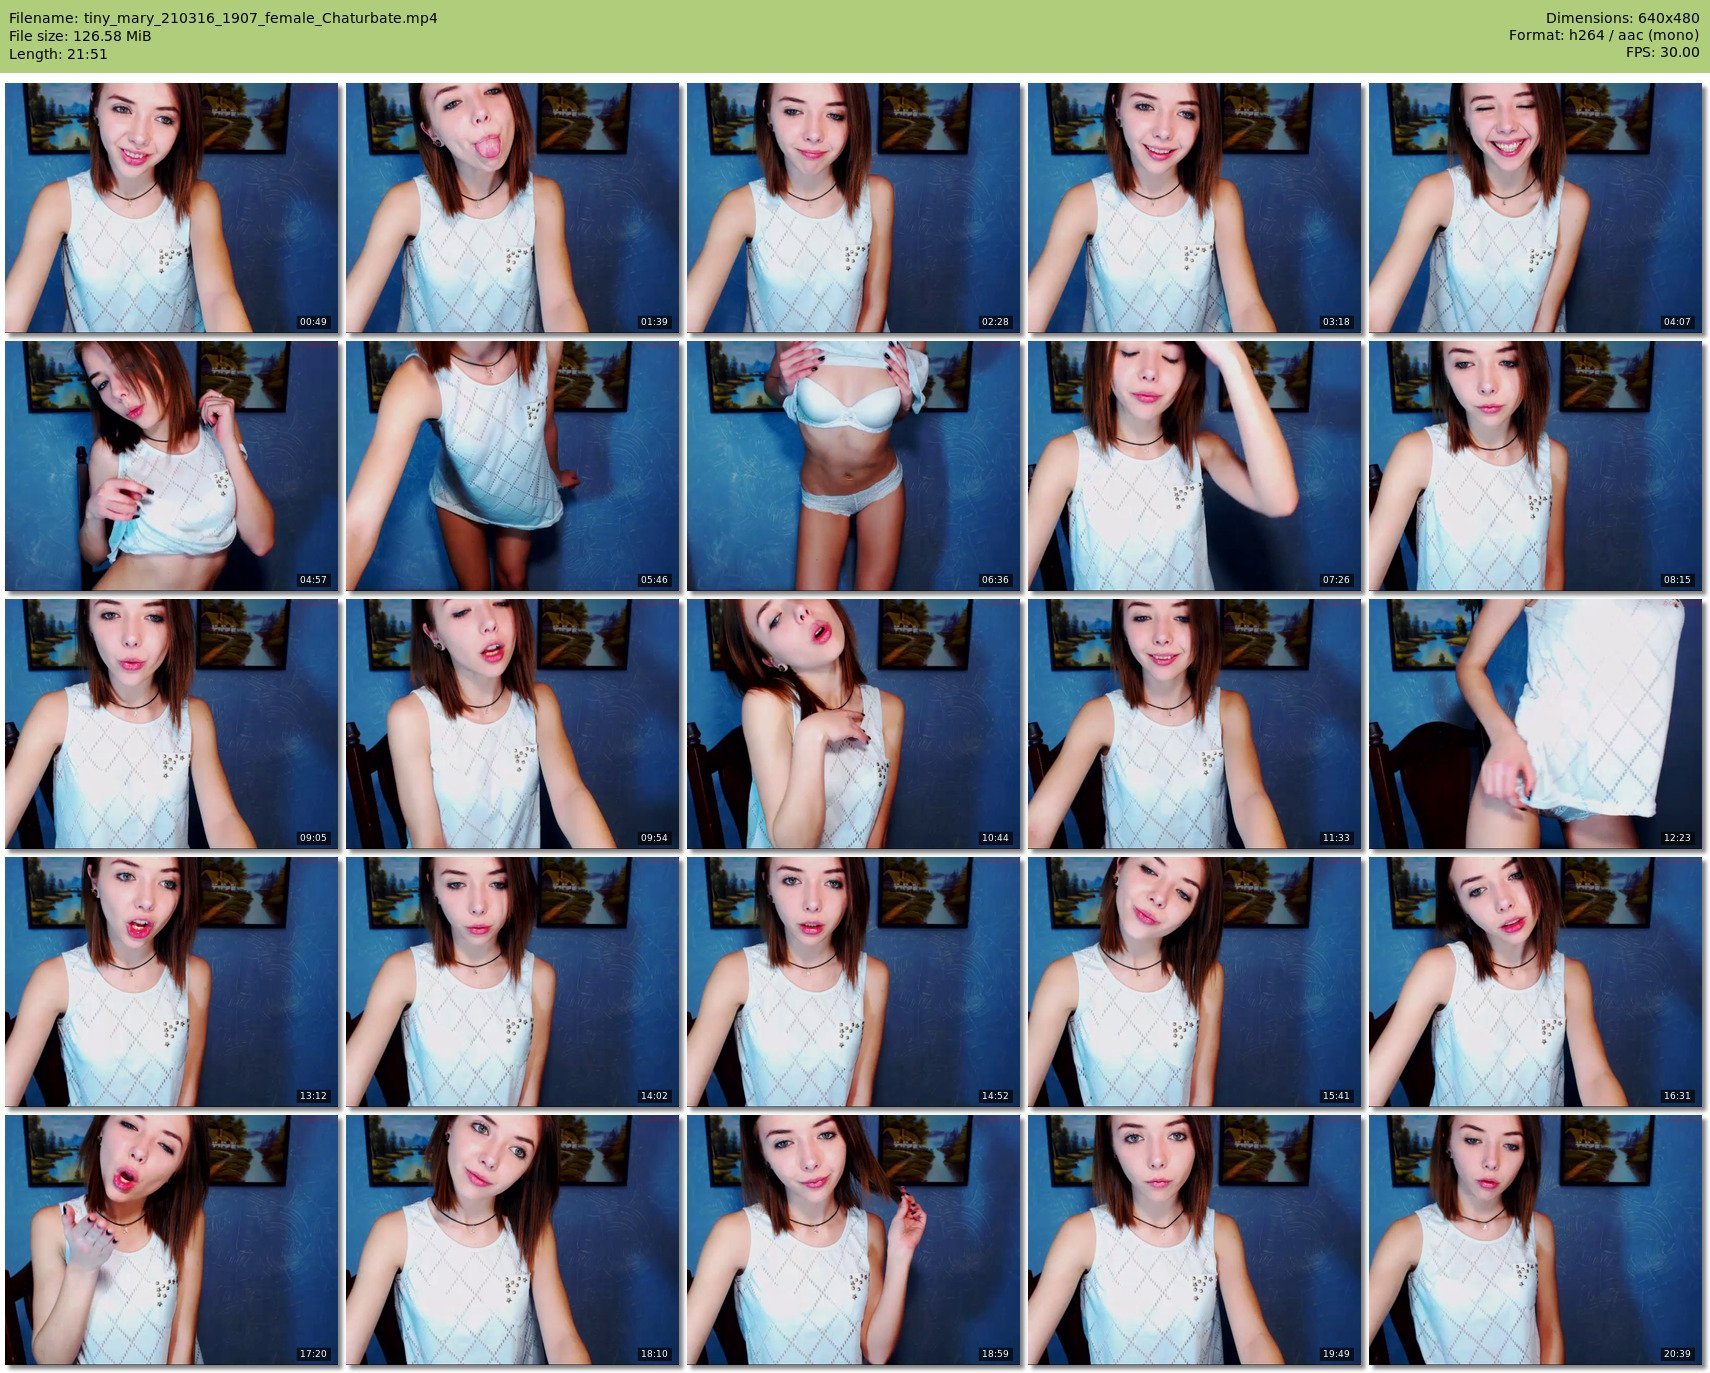1710x1373 pixels.
Task: Select the frame at 01:39
Action: pyautogui.click(x=513, y=207)
